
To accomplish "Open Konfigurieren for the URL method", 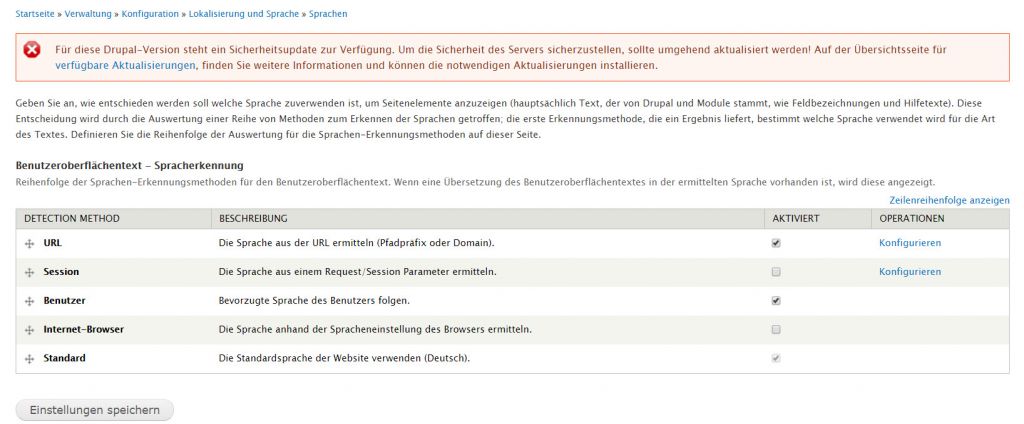I will pos(910,243).
